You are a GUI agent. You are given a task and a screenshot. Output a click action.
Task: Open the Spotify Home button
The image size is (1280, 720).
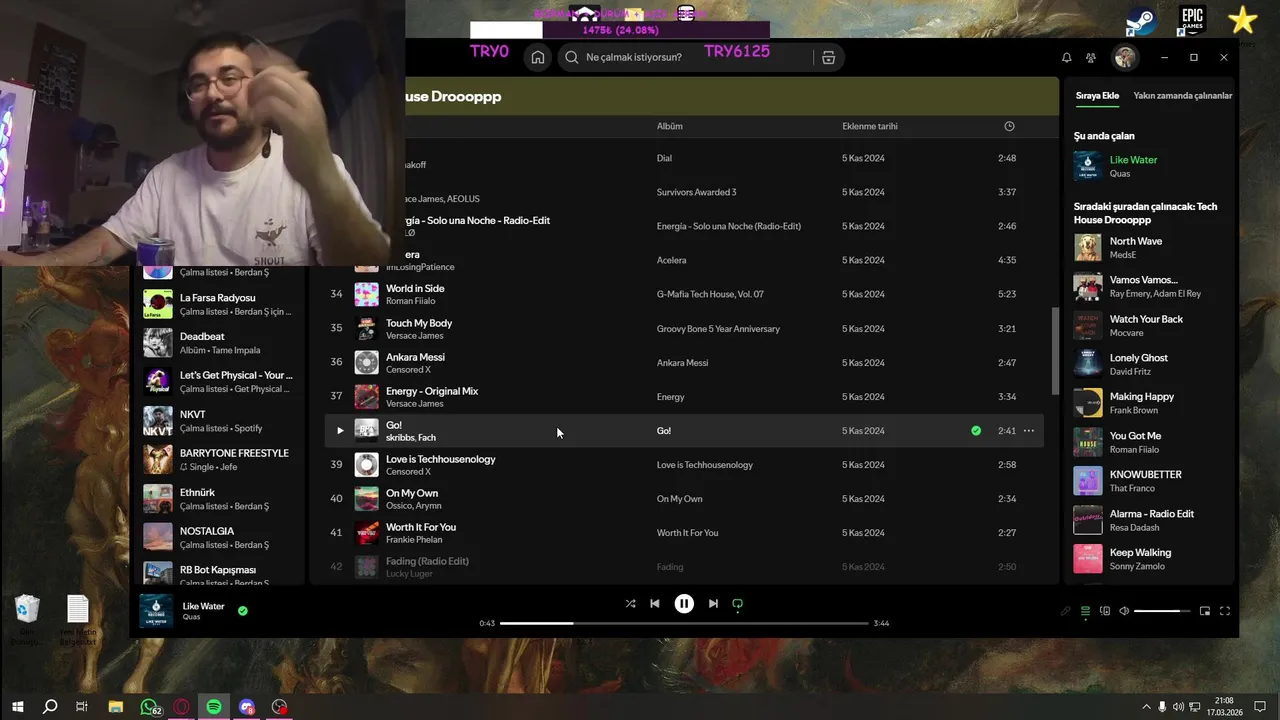538,57
